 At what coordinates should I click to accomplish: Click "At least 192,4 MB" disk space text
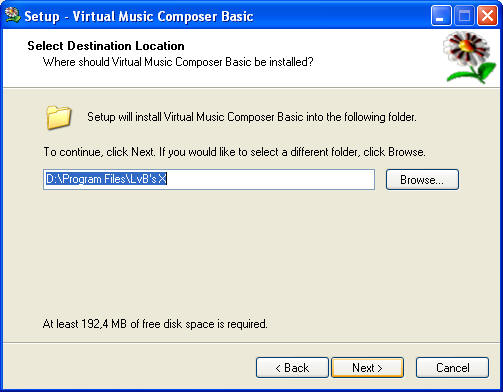coord(155,324)
